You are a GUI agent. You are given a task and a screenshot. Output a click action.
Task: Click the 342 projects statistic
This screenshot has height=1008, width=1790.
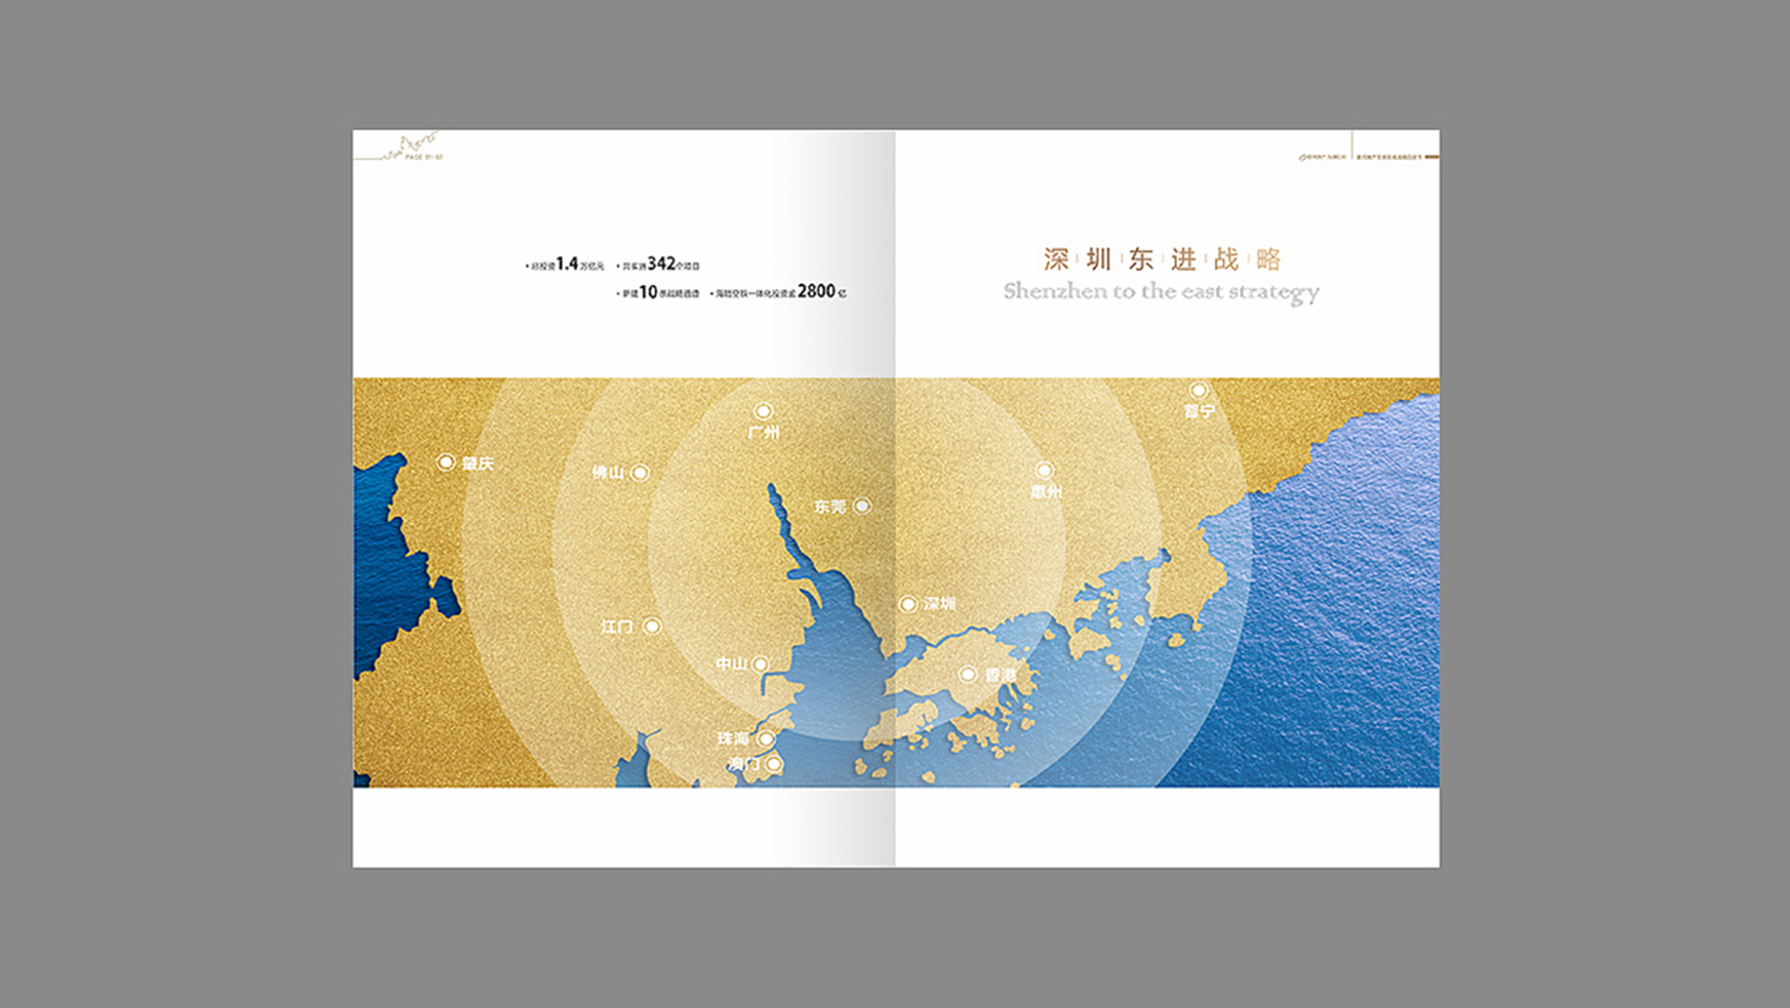tap(661, 264)
